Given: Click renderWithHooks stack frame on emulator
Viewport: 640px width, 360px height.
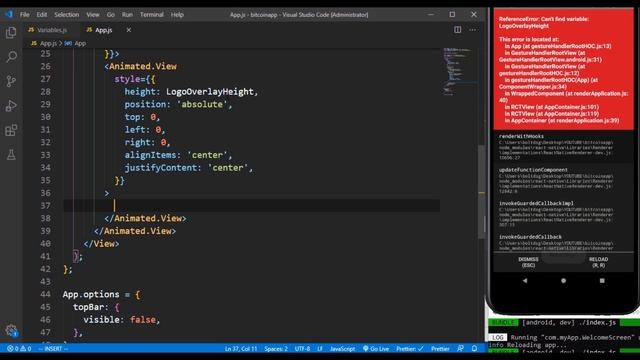Looking at the screenshot, I should point(556,147).
